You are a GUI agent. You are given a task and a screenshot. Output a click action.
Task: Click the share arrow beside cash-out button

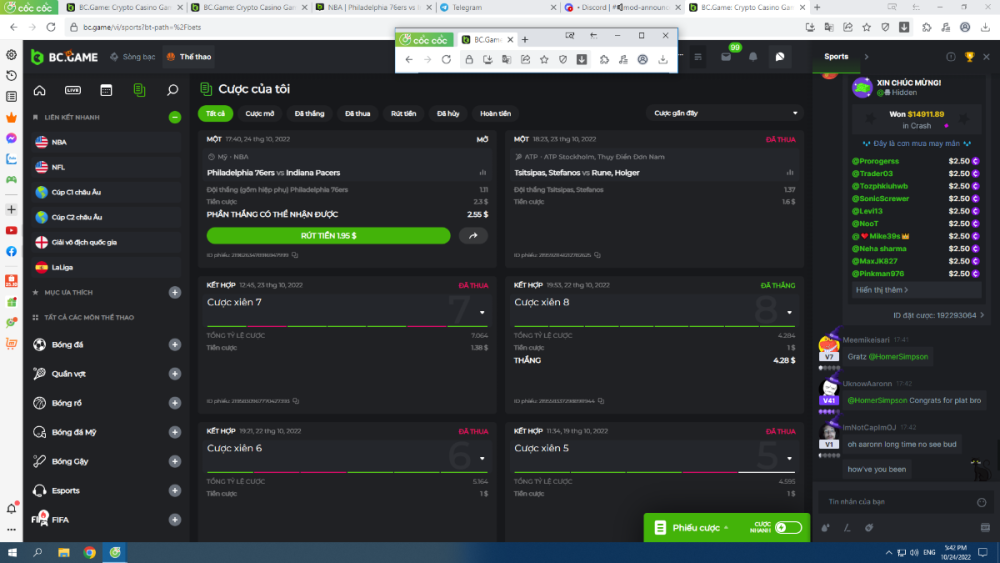coord(473,236)
